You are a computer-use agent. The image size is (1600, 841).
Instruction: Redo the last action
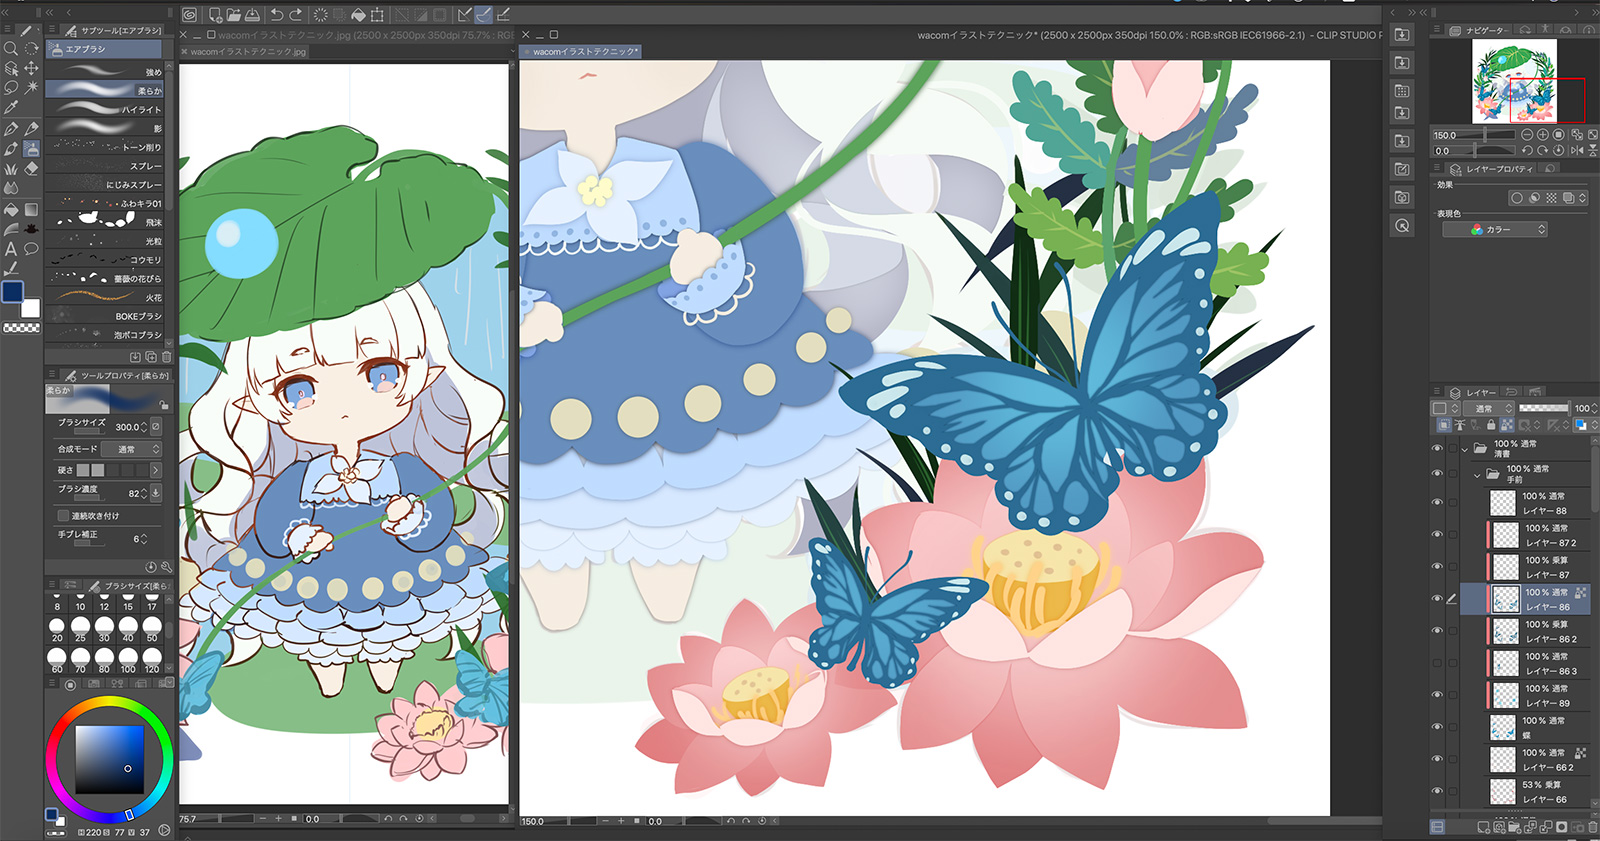click(x=296, y=14)
